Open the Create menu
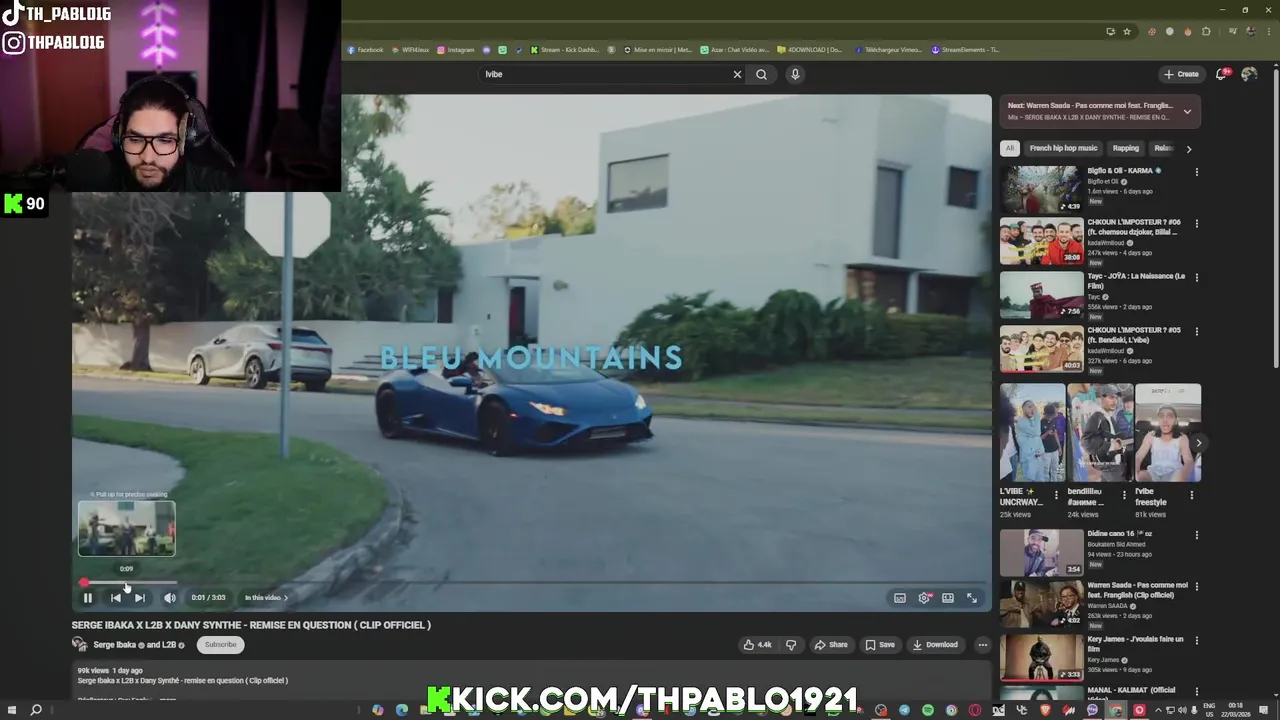 1180,74
